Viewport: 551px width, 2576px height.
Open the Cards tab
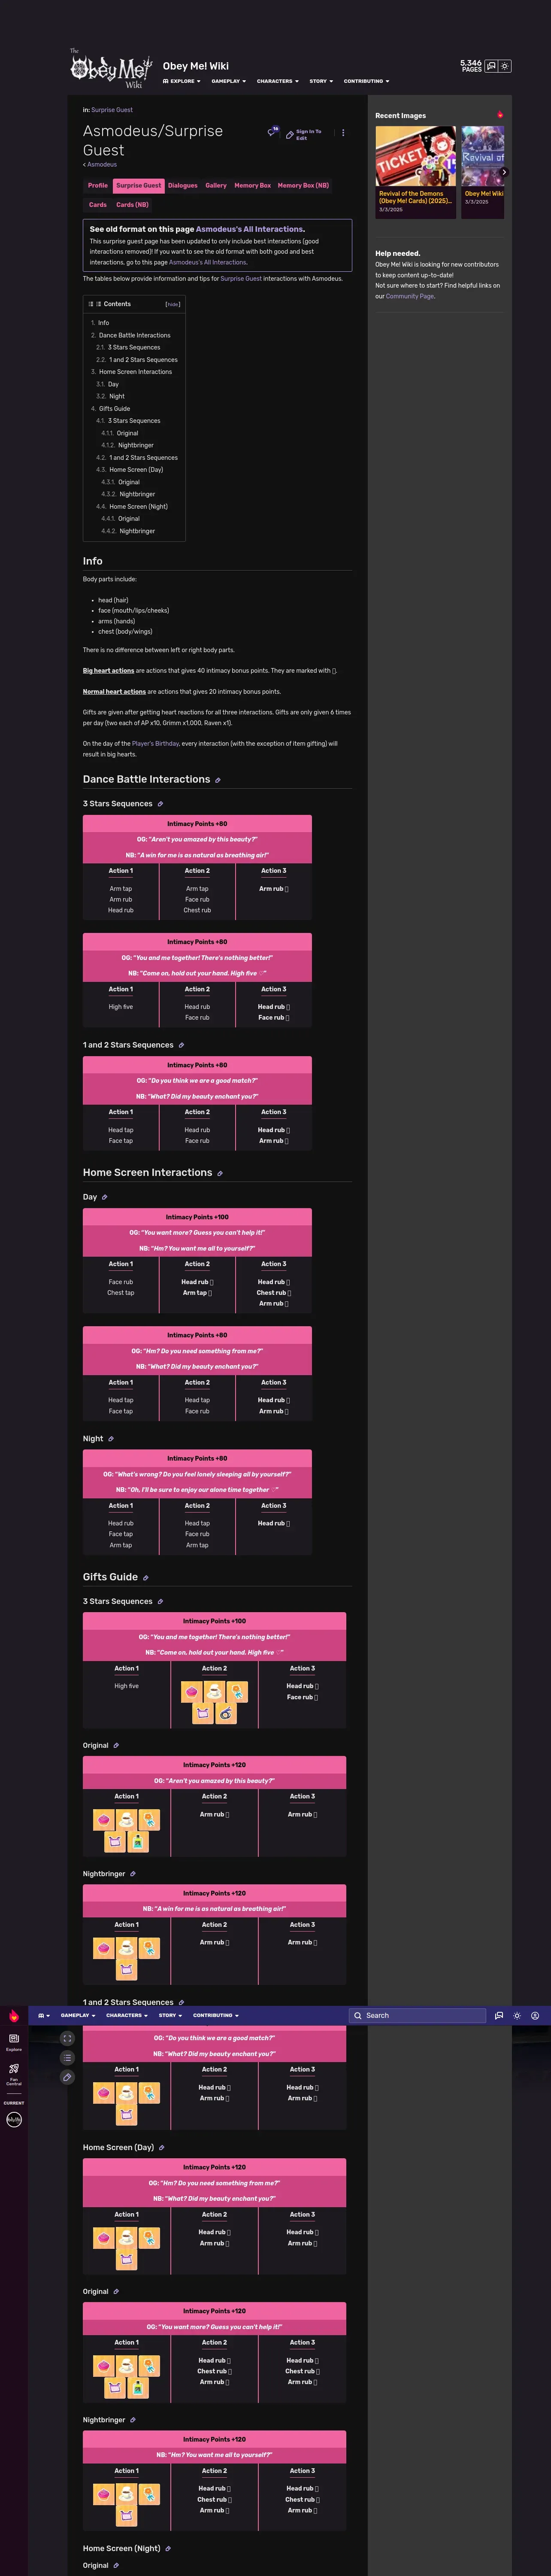[x=98, y=205]
